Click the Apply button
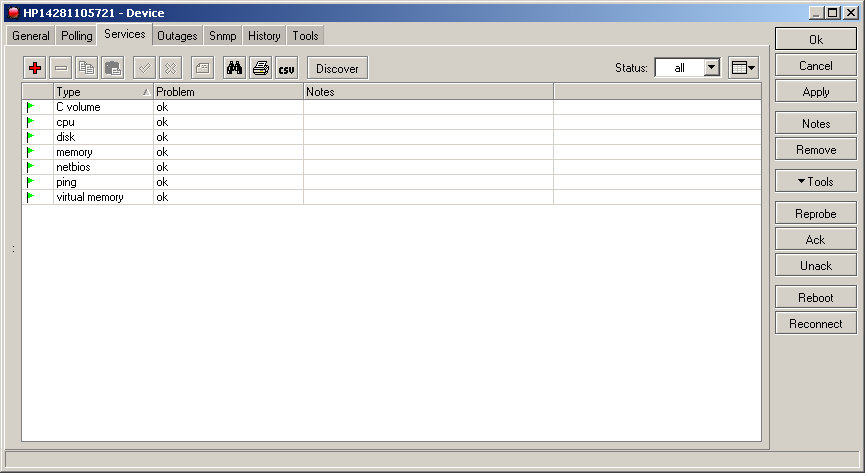Image resolution: width=865 pixels, height=473 pixels. pyautogui.click(x=815, y=91)
